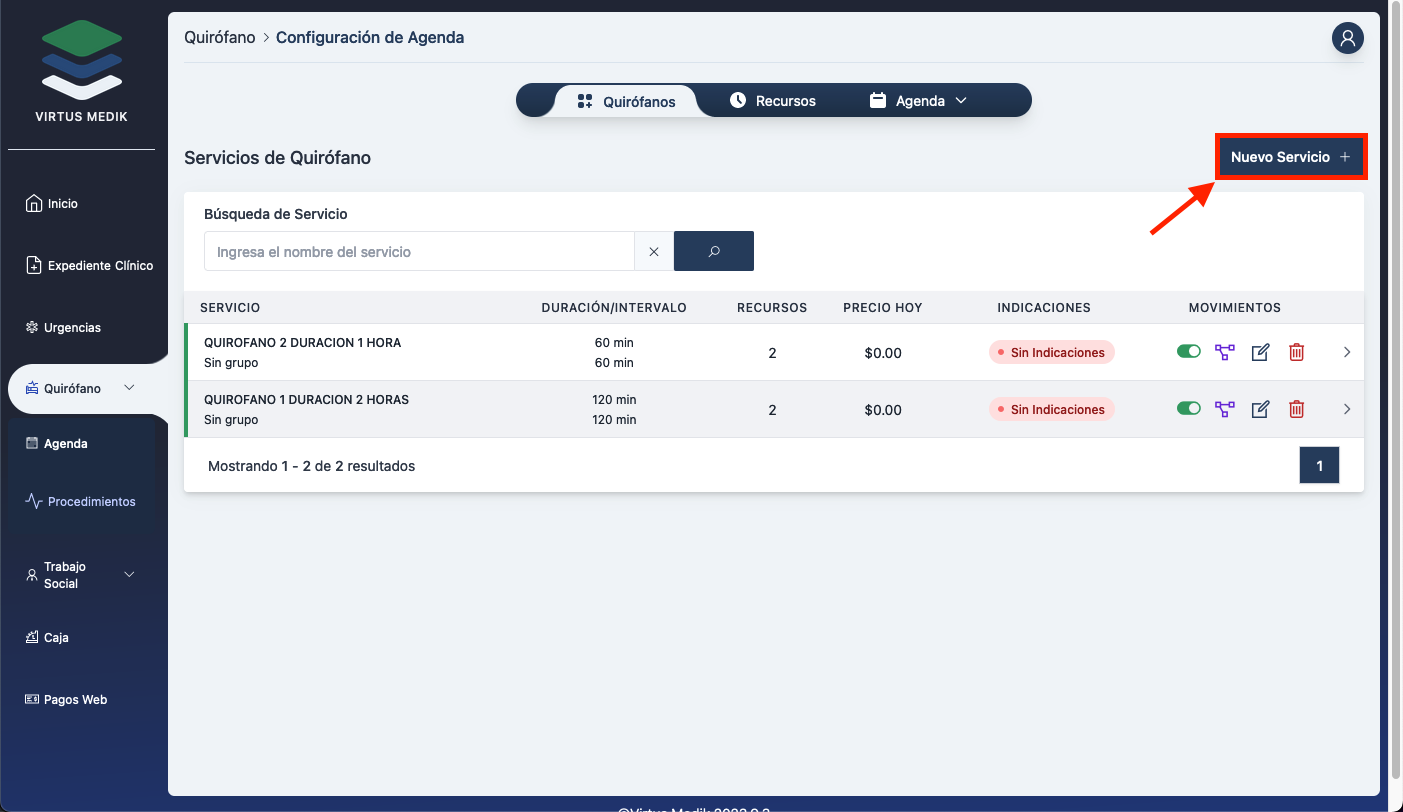Collapse the Quirófano sidebar menu

[x=129, y=388]
